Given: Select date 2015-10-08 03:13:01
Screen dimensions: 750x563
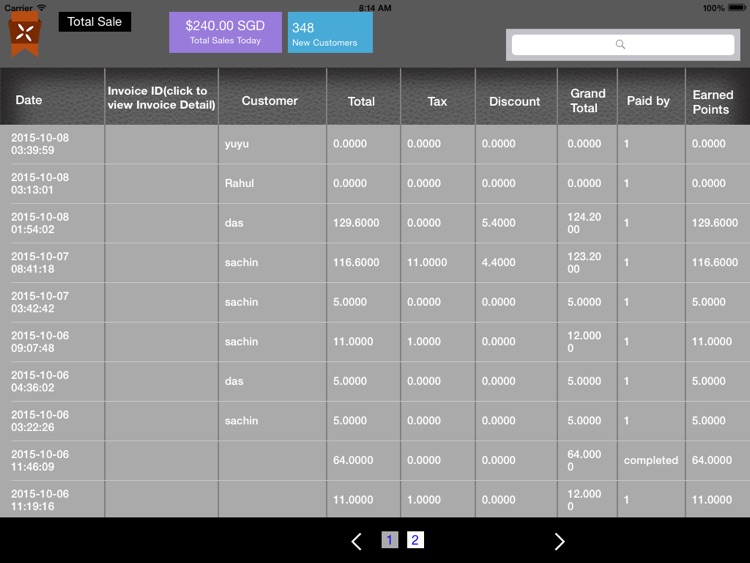Looking at the screenshot, I should pos(40,184).
